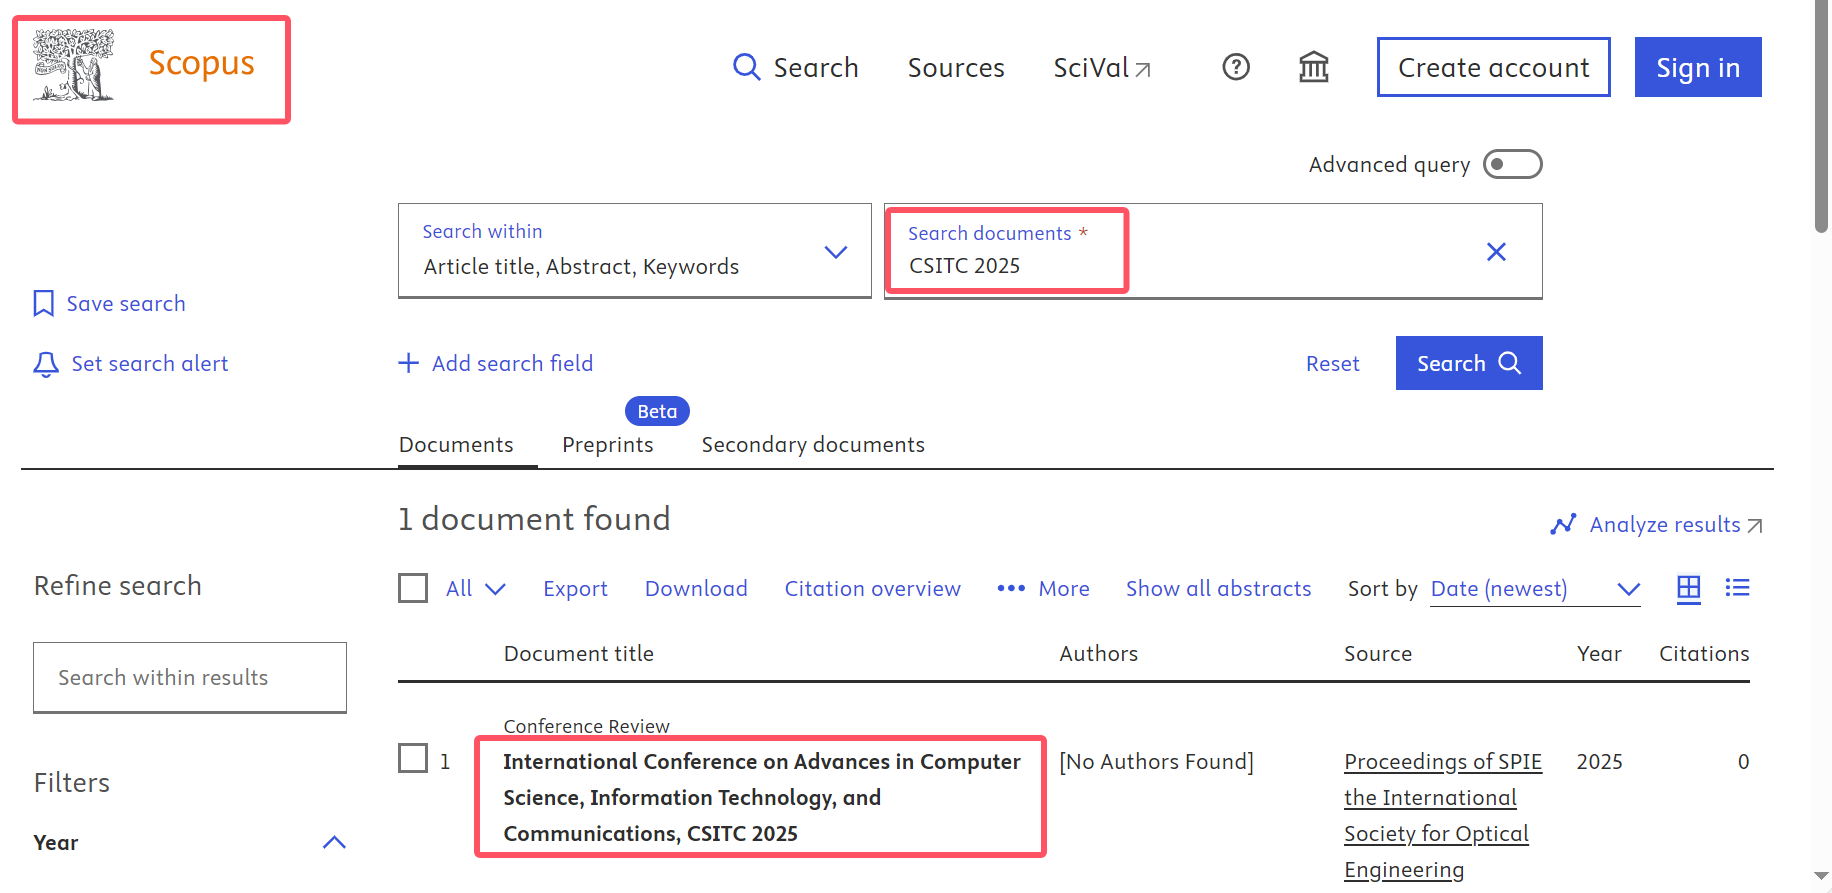Open the Sort by Date (newest) dropdown
Image resolution: width=1832 pixels, height=893 pixels.
coord(1535,589)
